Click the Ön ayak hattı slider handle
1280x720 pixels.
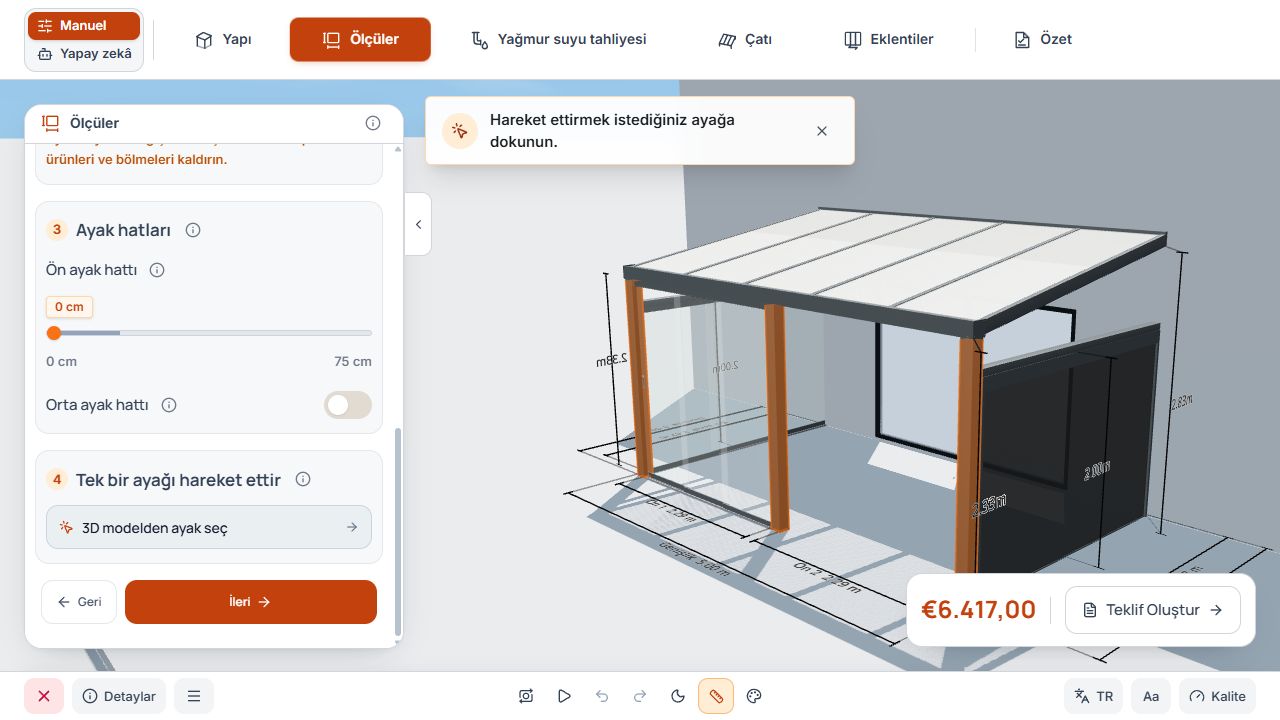click(54, 333)
